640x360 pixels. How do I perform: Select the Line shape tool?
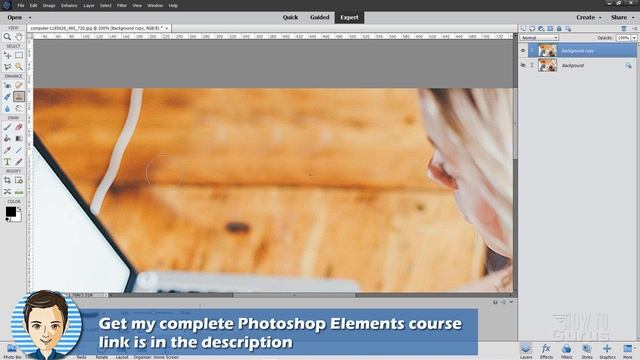coord(19,150)
